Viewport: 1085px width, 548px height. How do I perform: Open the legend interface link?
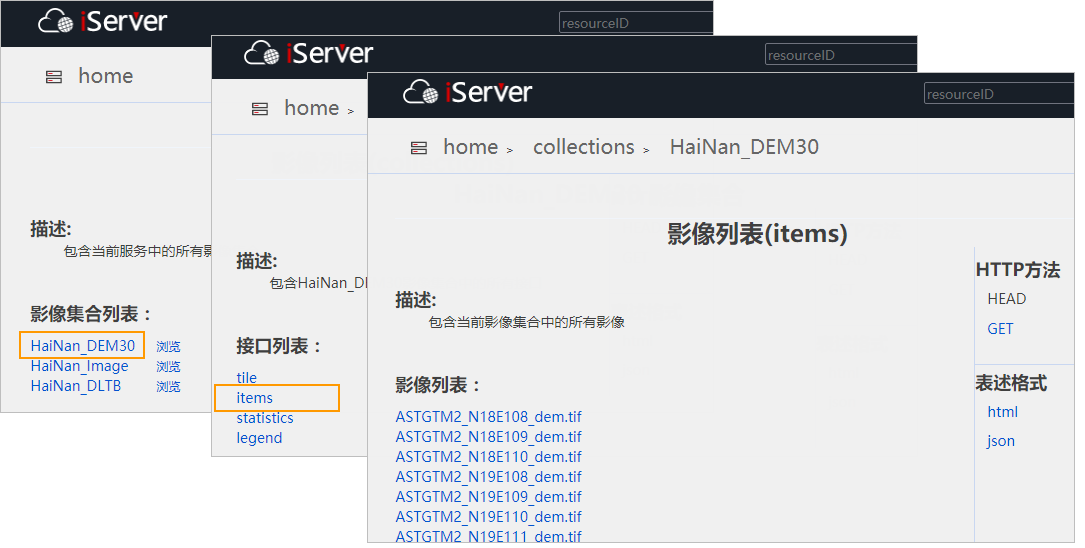coord(259,438)
